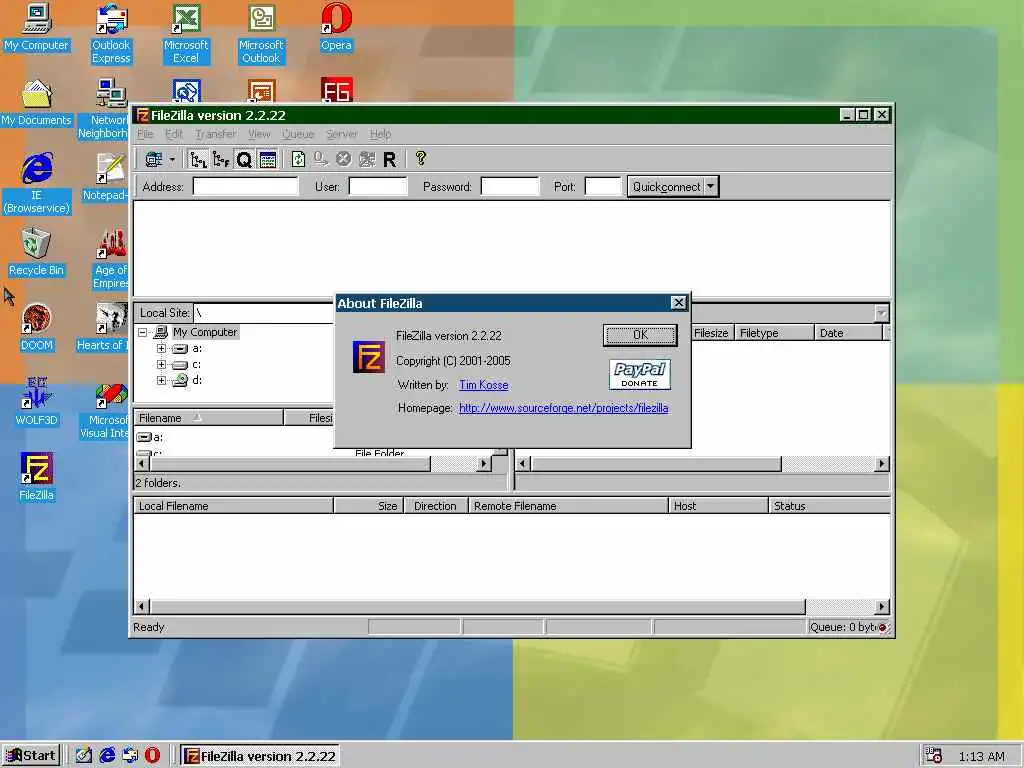Select My Computer in local tree
This screenshot has width=1024, height=768.
pos(204,332)
